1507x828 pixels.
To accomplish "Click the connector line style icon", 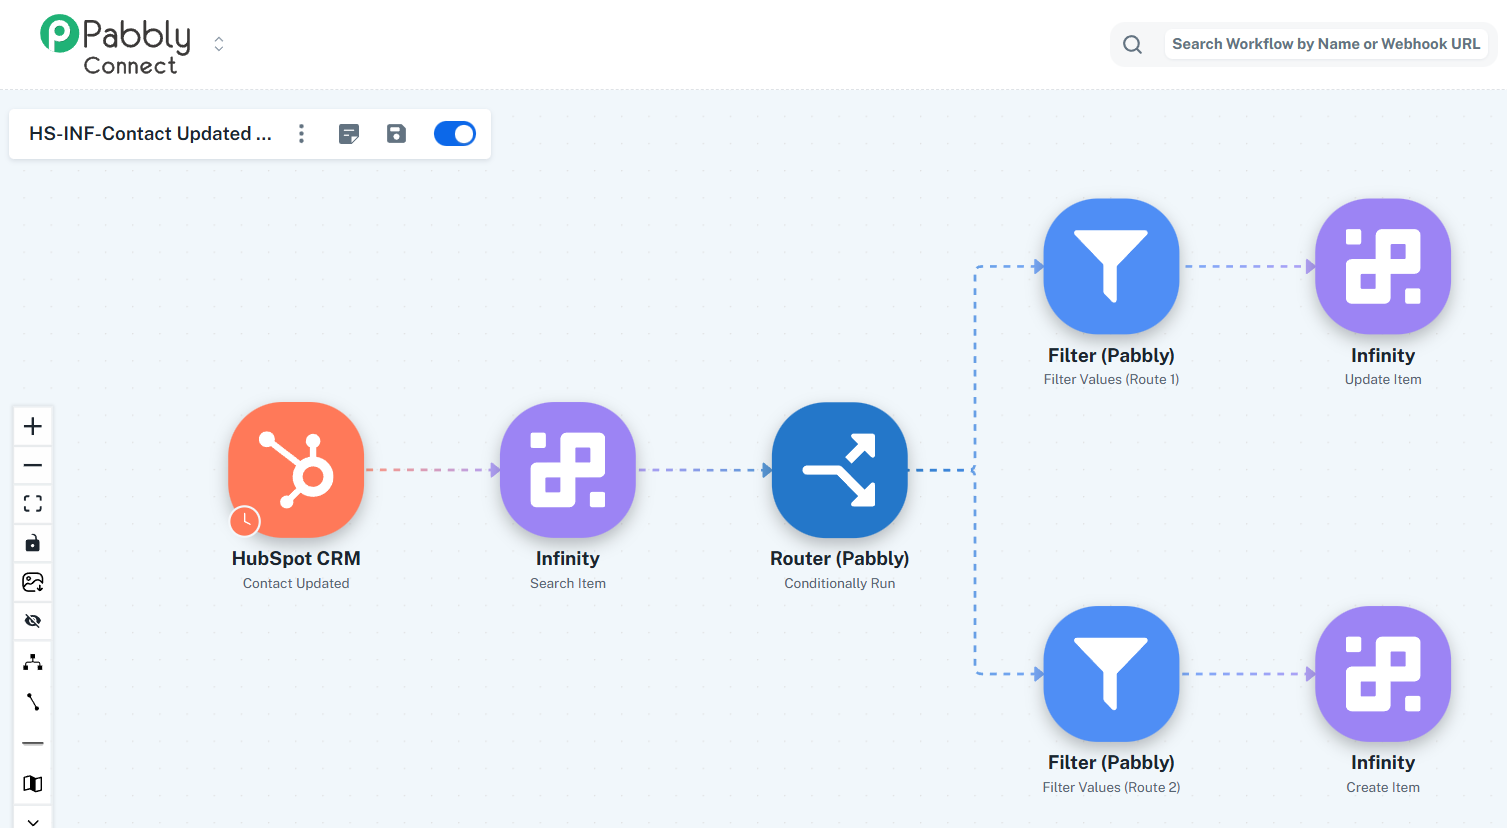I will 33,702.
